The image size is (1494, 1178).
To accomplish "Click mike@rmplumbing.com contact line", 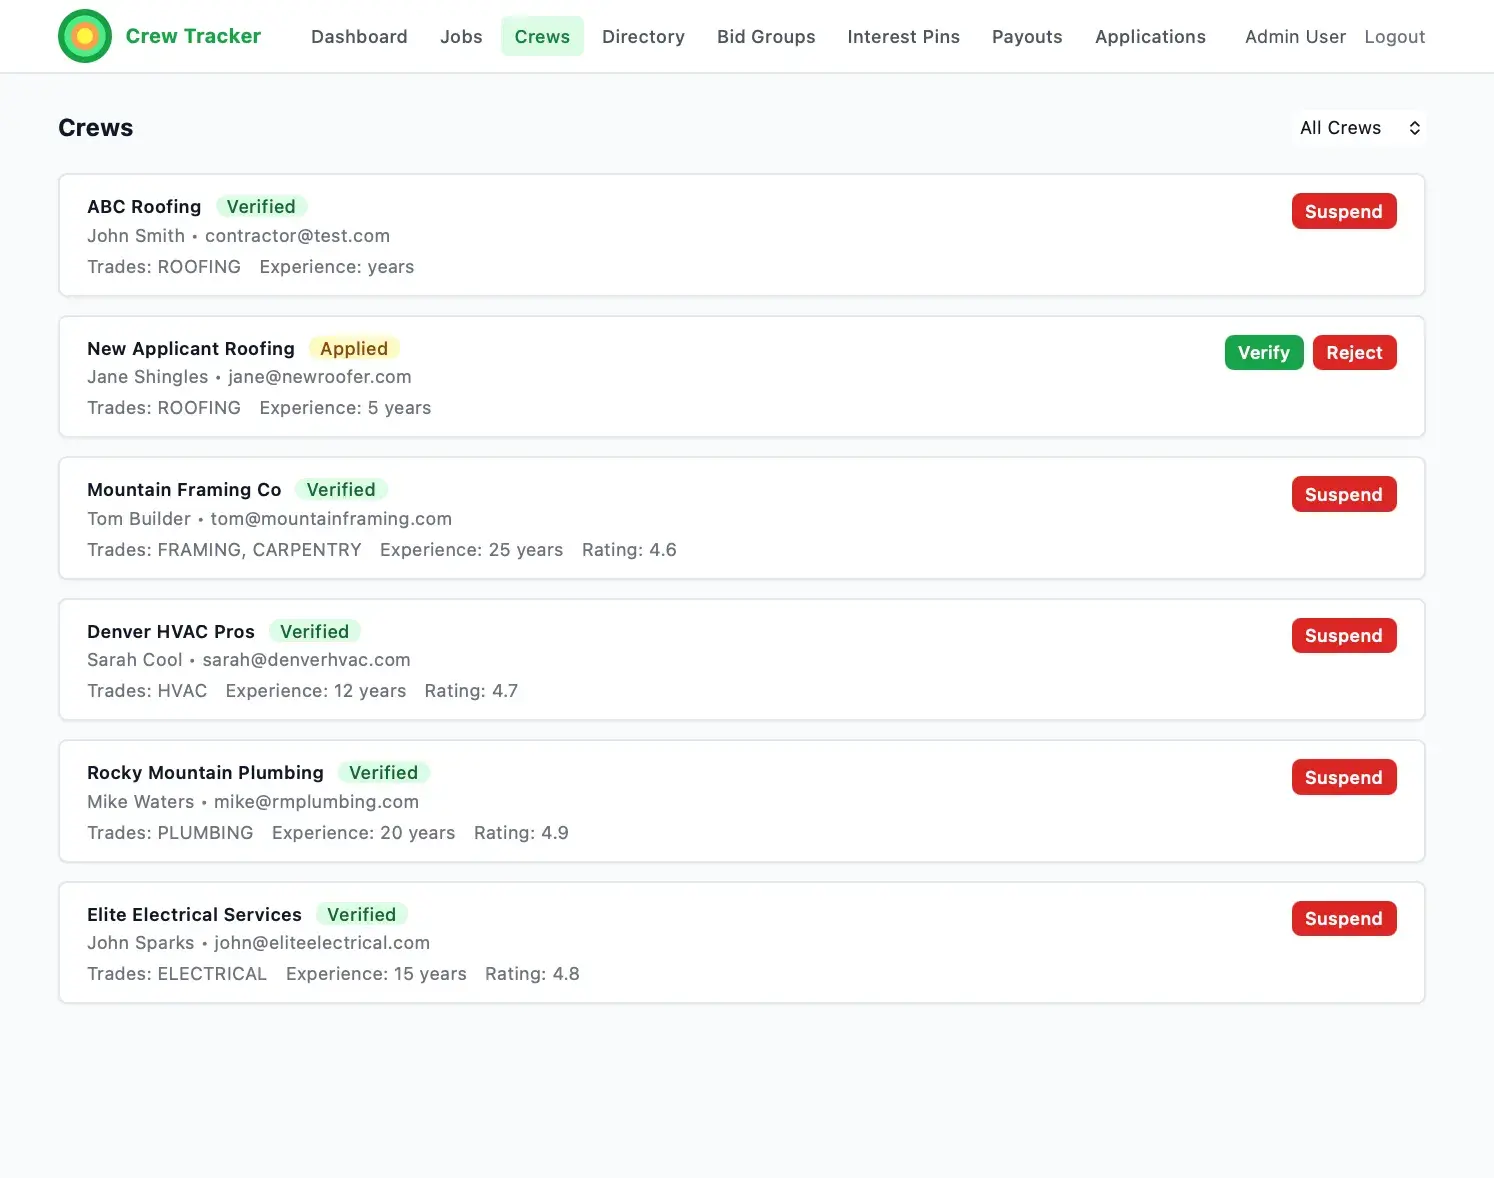I will (253, 802).
